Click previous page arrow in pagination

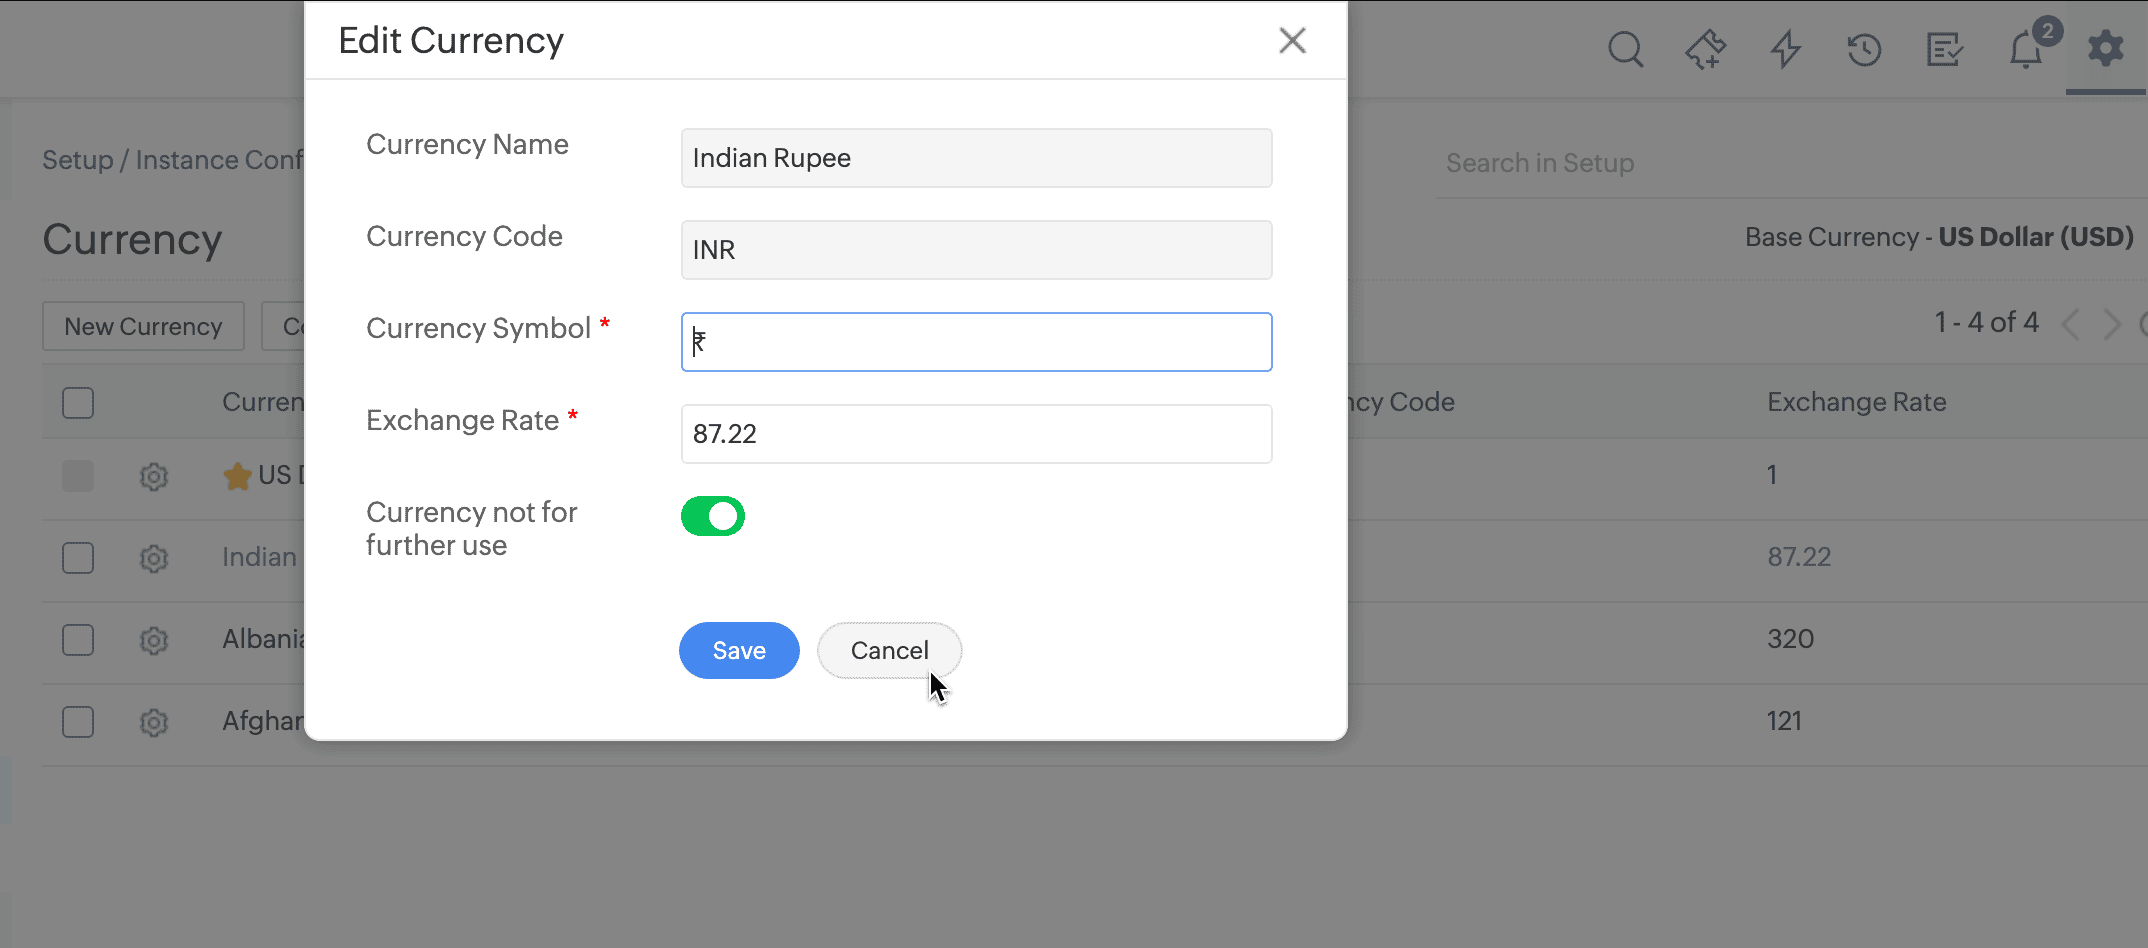(2069, 323)
